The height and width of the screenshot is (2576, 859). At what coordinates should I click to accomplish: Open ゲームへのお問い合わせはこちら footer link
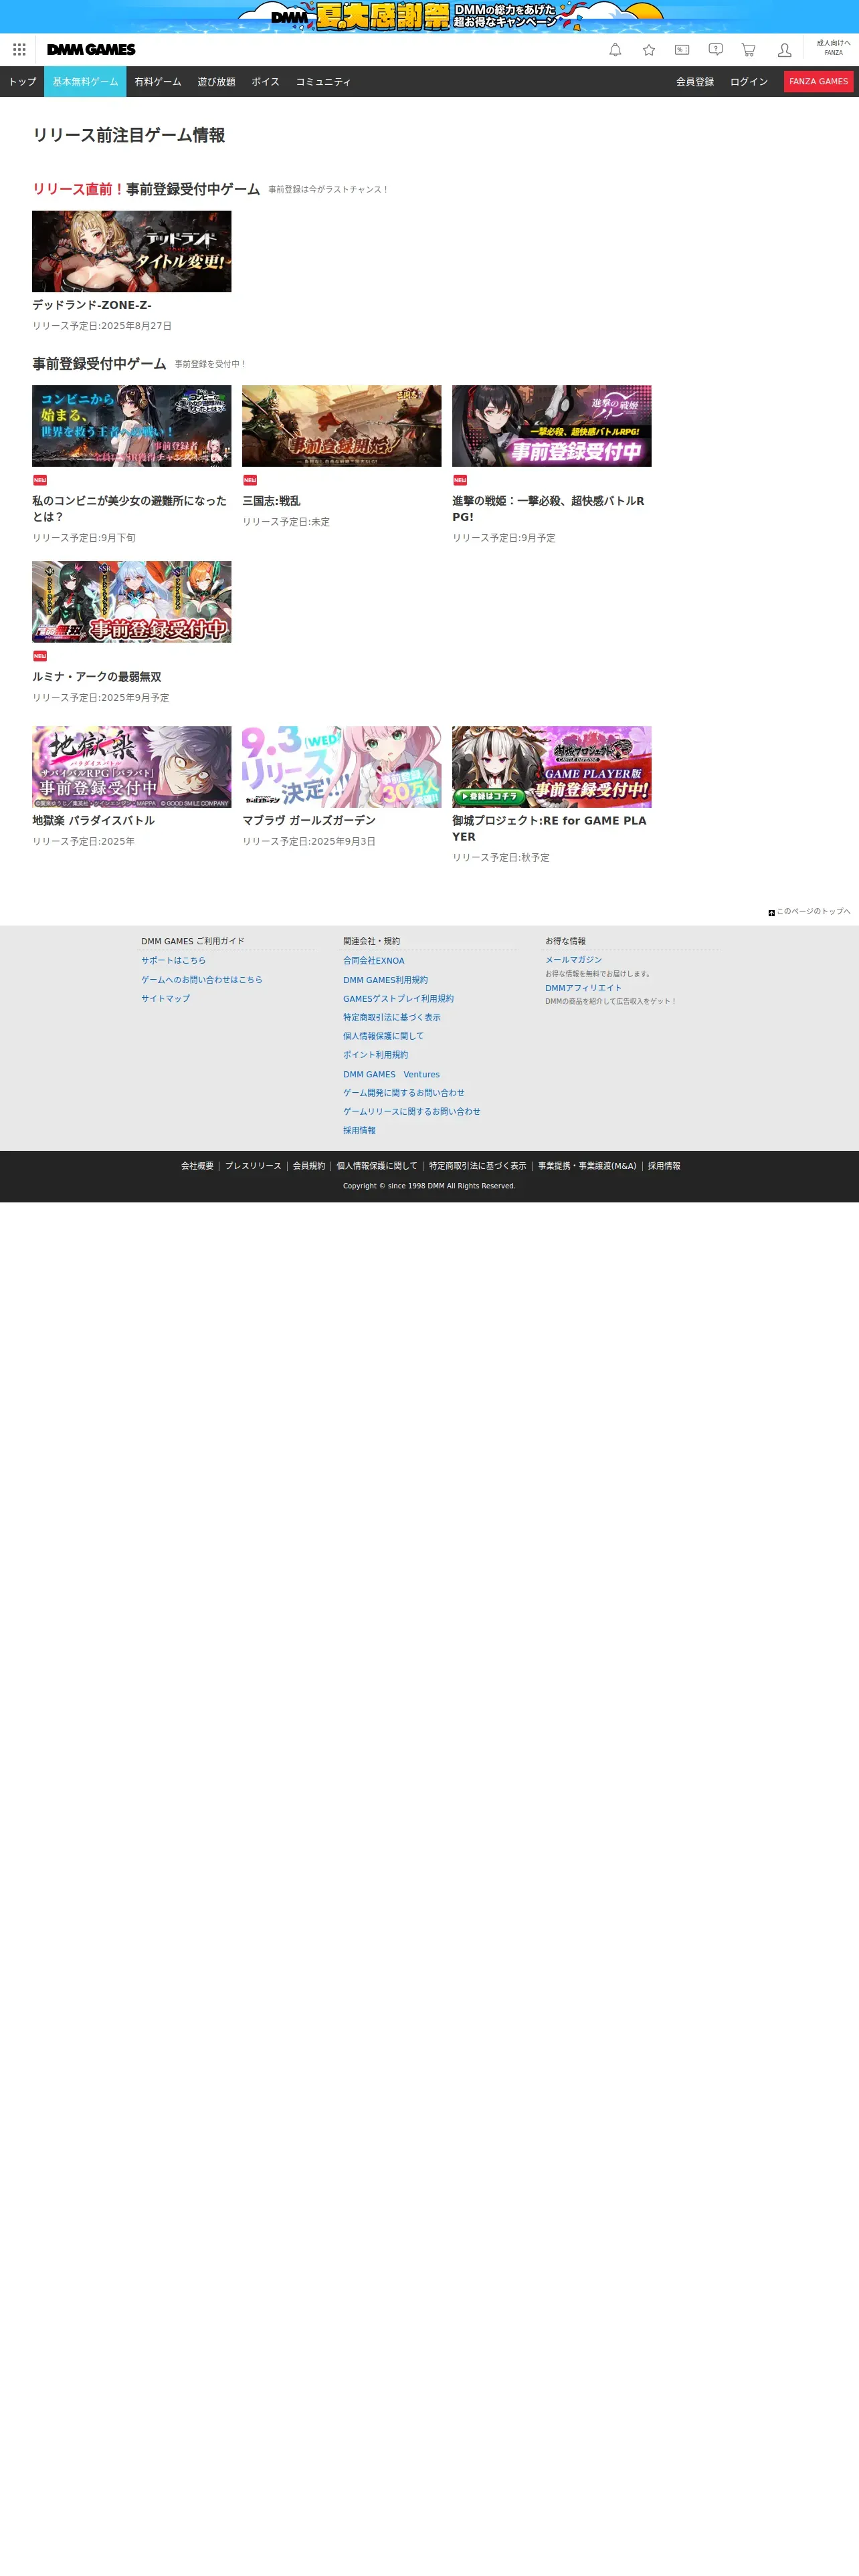click(x=202, y=980)
